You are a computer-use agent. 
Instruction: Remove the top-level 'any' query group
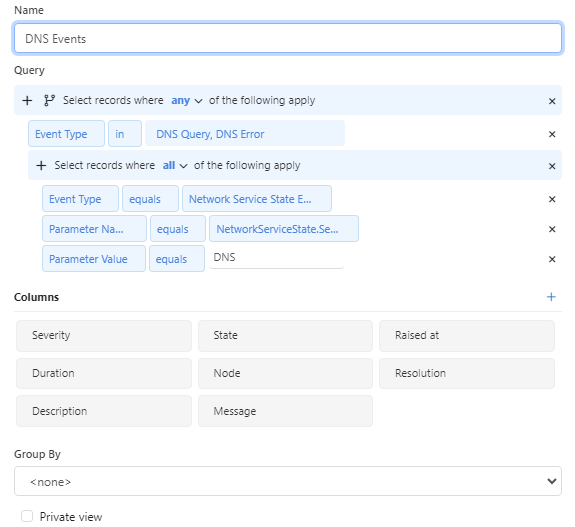[x=552, y=101]
